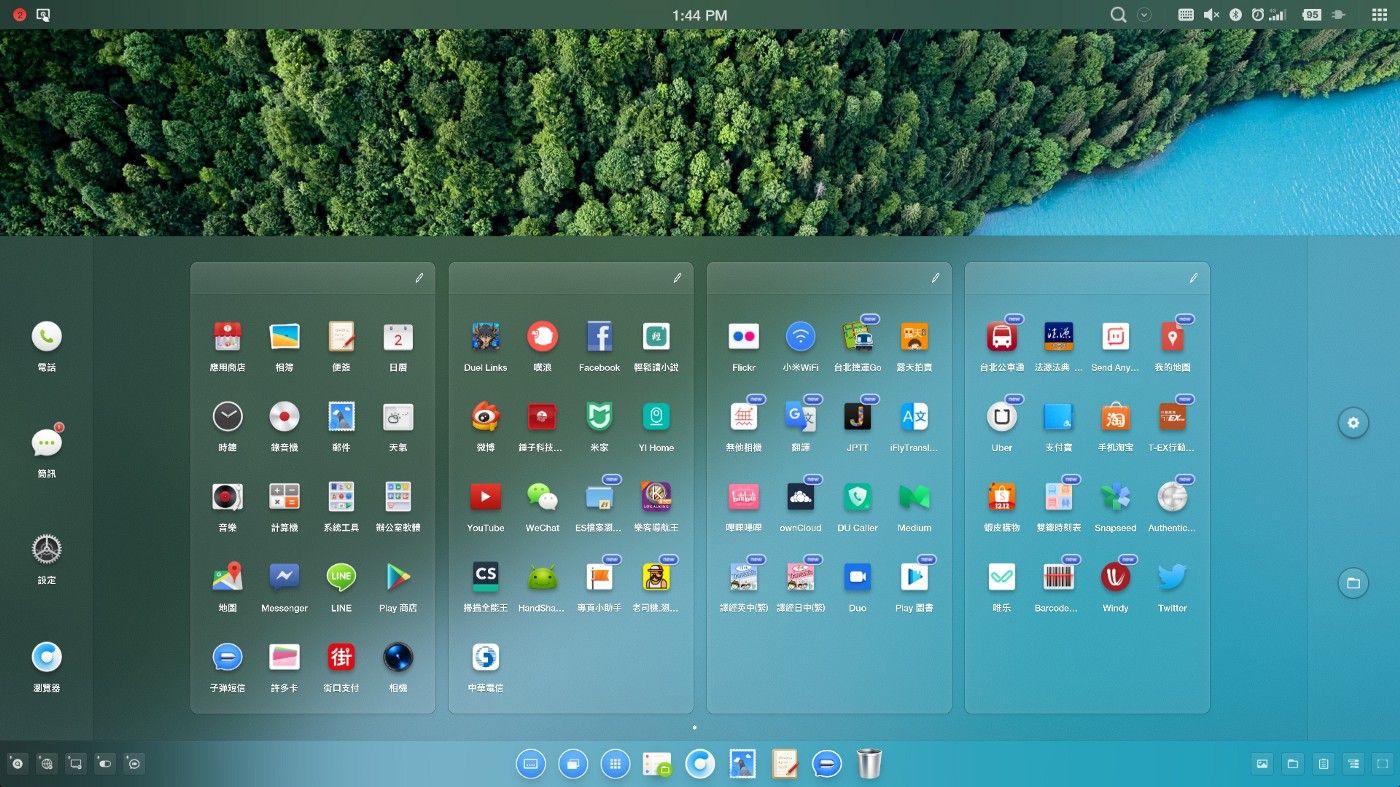The image size is (1400, 787).
Task: Open the Medium app
Action: [x=914, y=497]
